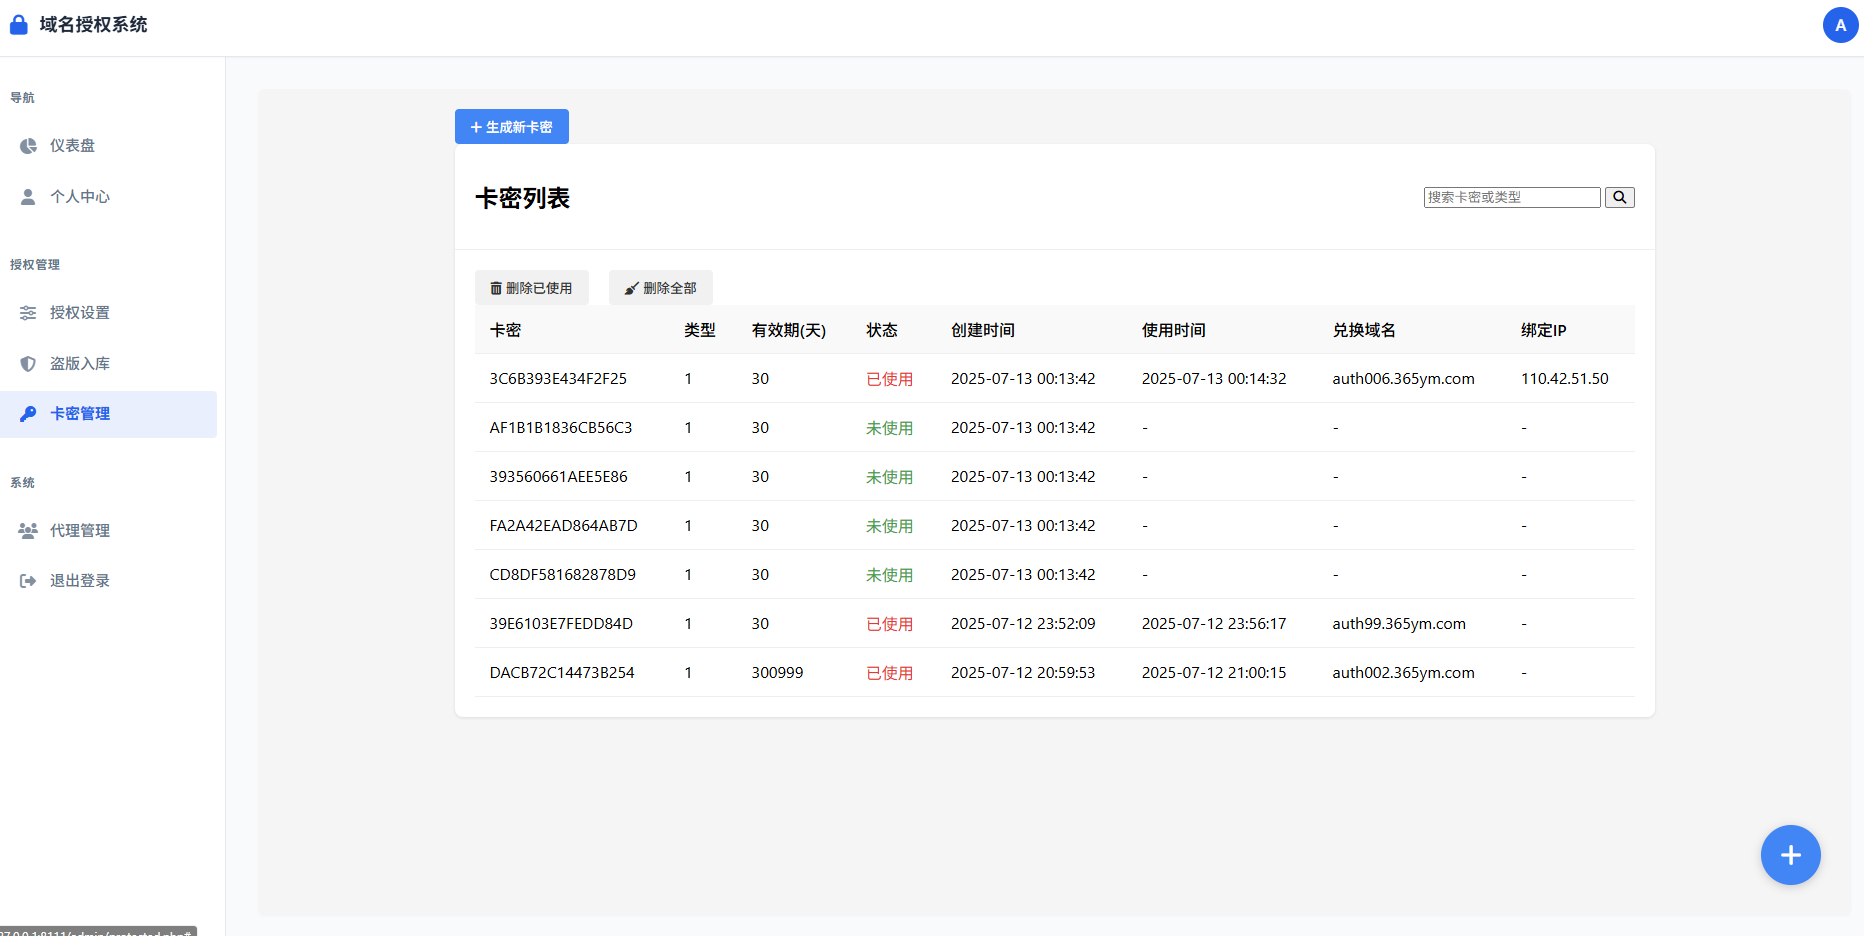Focus the 搜索卡密或类型 search field
The height and width of the screenshot is (936, 1864).
click(1511, 198)
